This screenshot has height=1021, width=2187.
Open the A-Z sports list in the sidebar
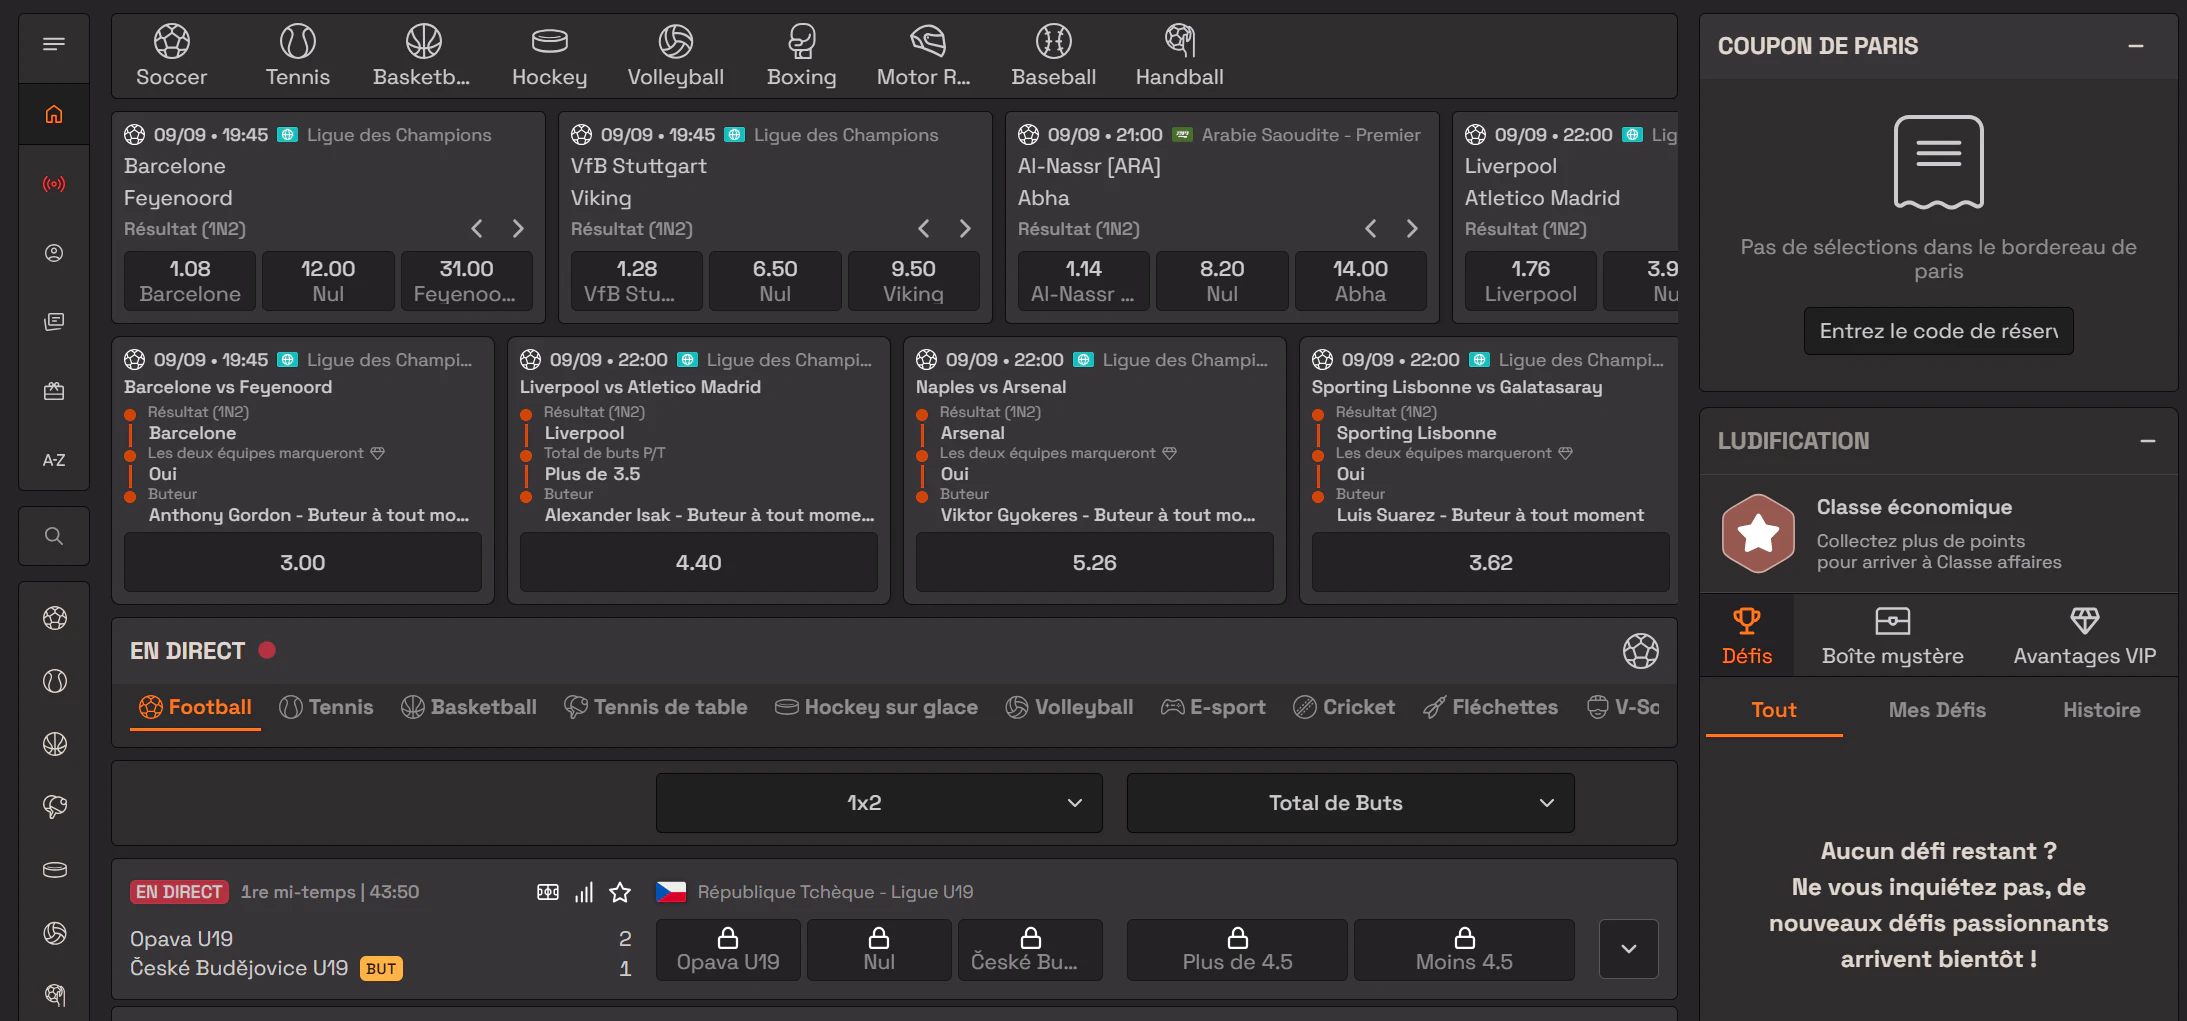54,460
